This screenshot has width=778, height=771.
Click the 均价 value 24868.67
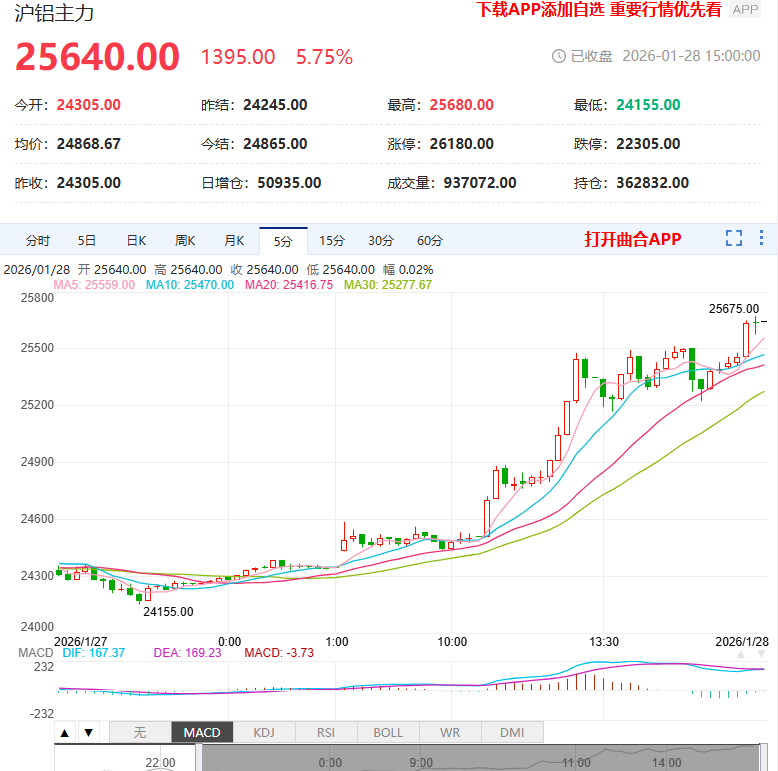point(88,144)
